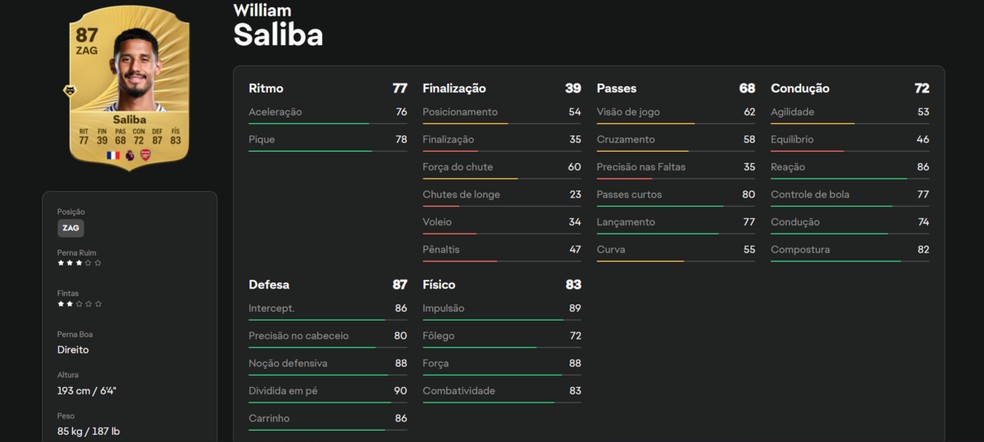Click the Fintas star rating
The width and height of the screenshot is (984, 442).
(x=79, y=303)
